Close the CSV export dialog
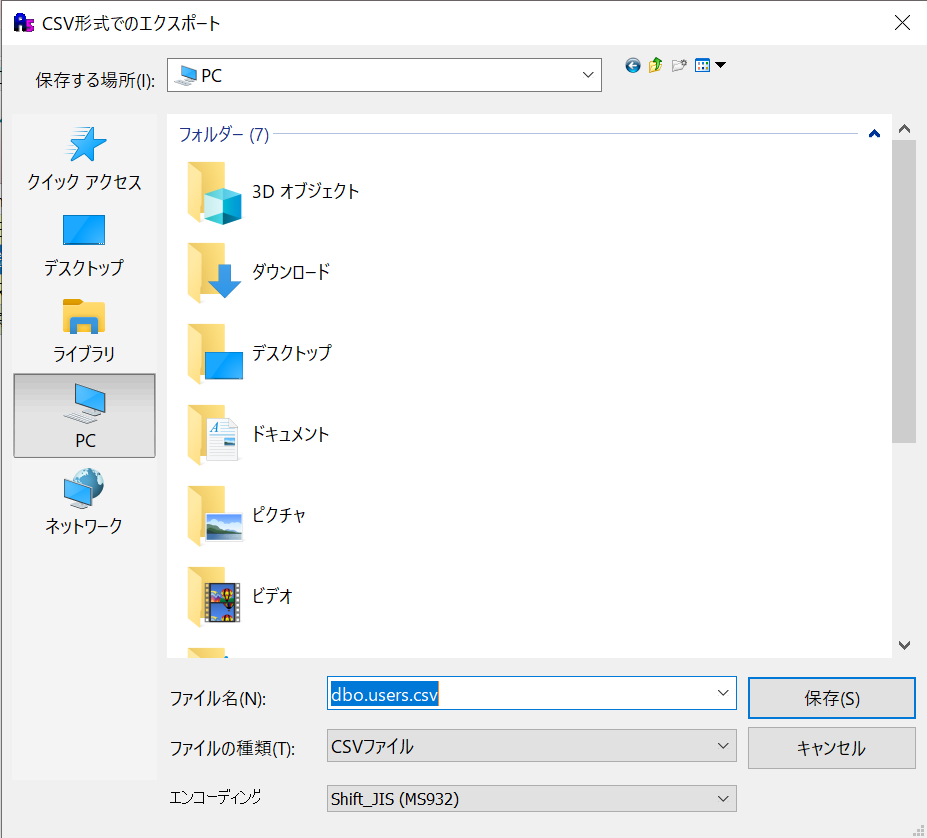The width and height of the screenshot is (927, 838). 902,22
